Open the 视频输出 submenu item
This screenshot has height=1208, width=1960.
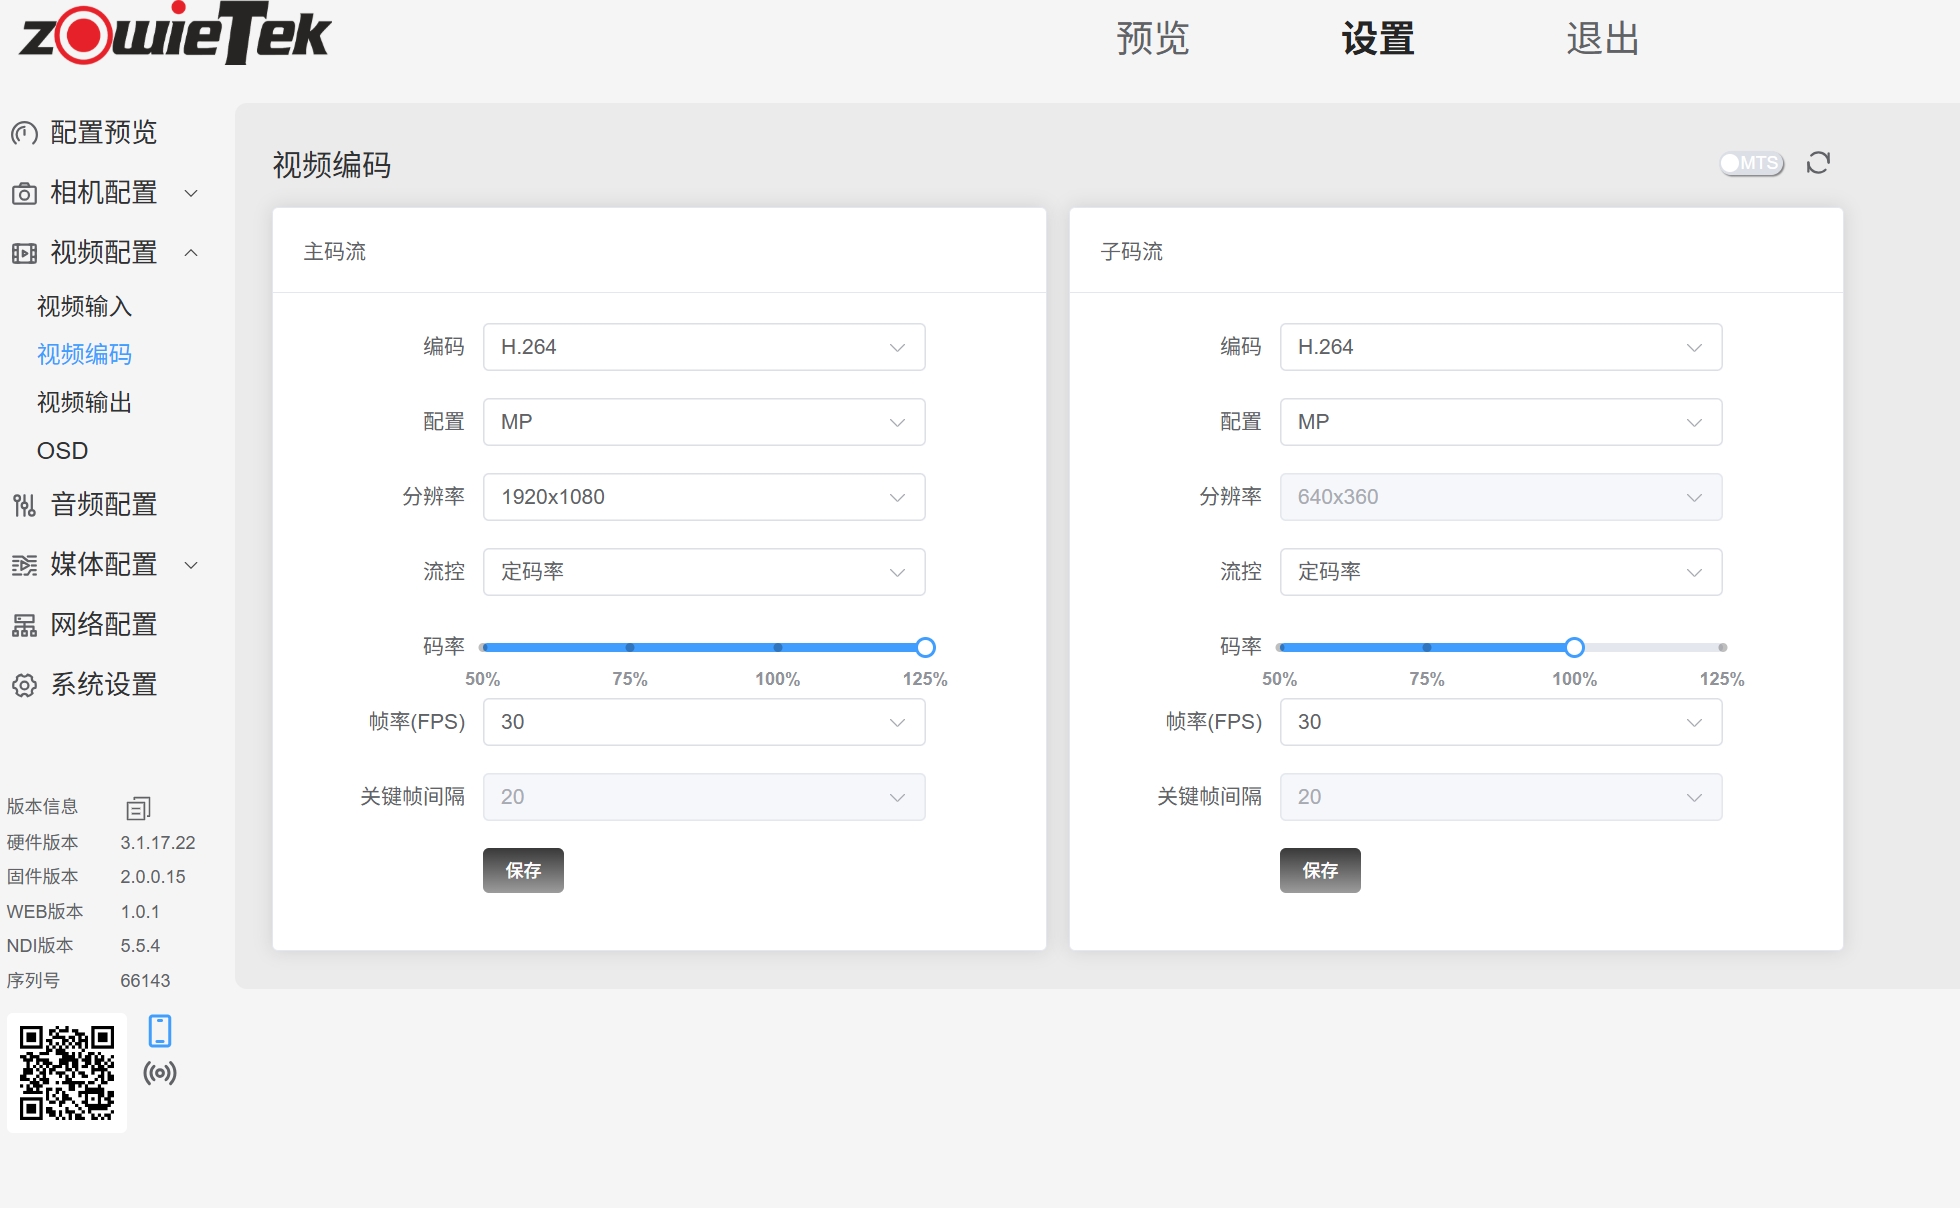point(84,402)
